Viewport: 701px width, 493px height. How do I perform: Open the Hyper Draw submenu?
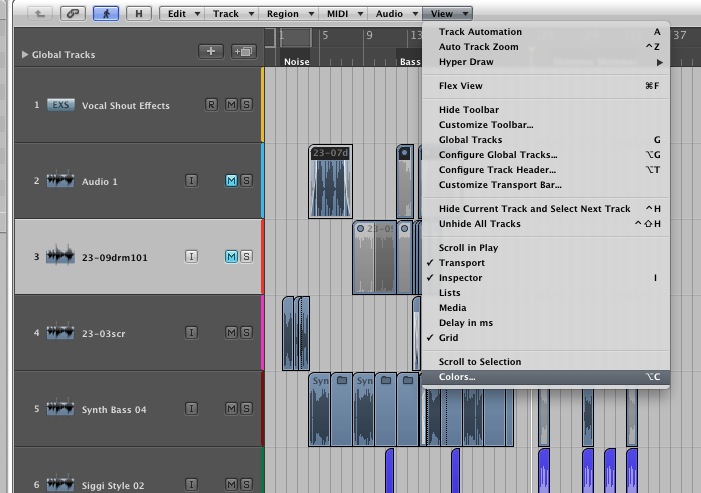click(546, 62)
